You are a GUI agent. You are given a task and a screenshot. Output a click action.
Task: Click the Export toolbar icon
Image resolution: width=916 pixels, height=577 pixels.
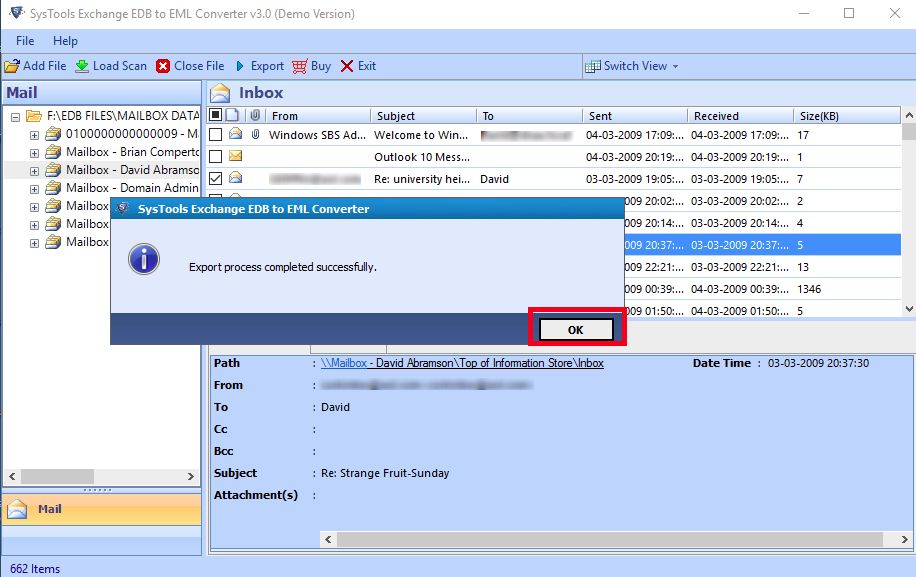point(240,66)
